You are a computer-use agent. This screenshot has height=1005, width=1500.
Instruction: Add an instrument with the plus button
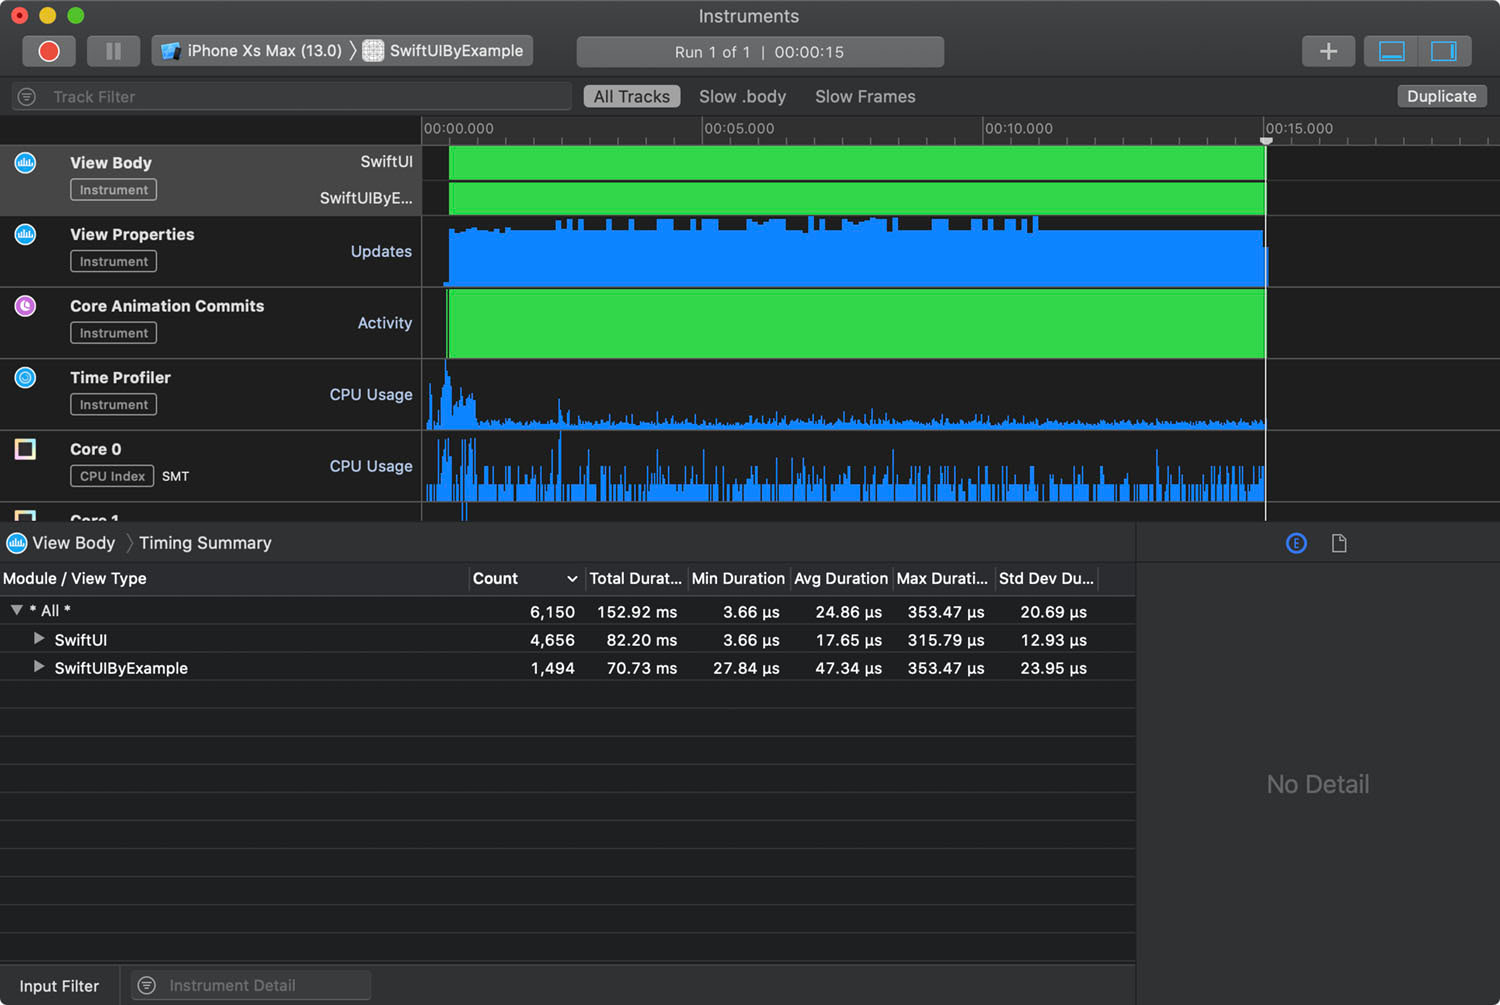(x=1328, y=51)
